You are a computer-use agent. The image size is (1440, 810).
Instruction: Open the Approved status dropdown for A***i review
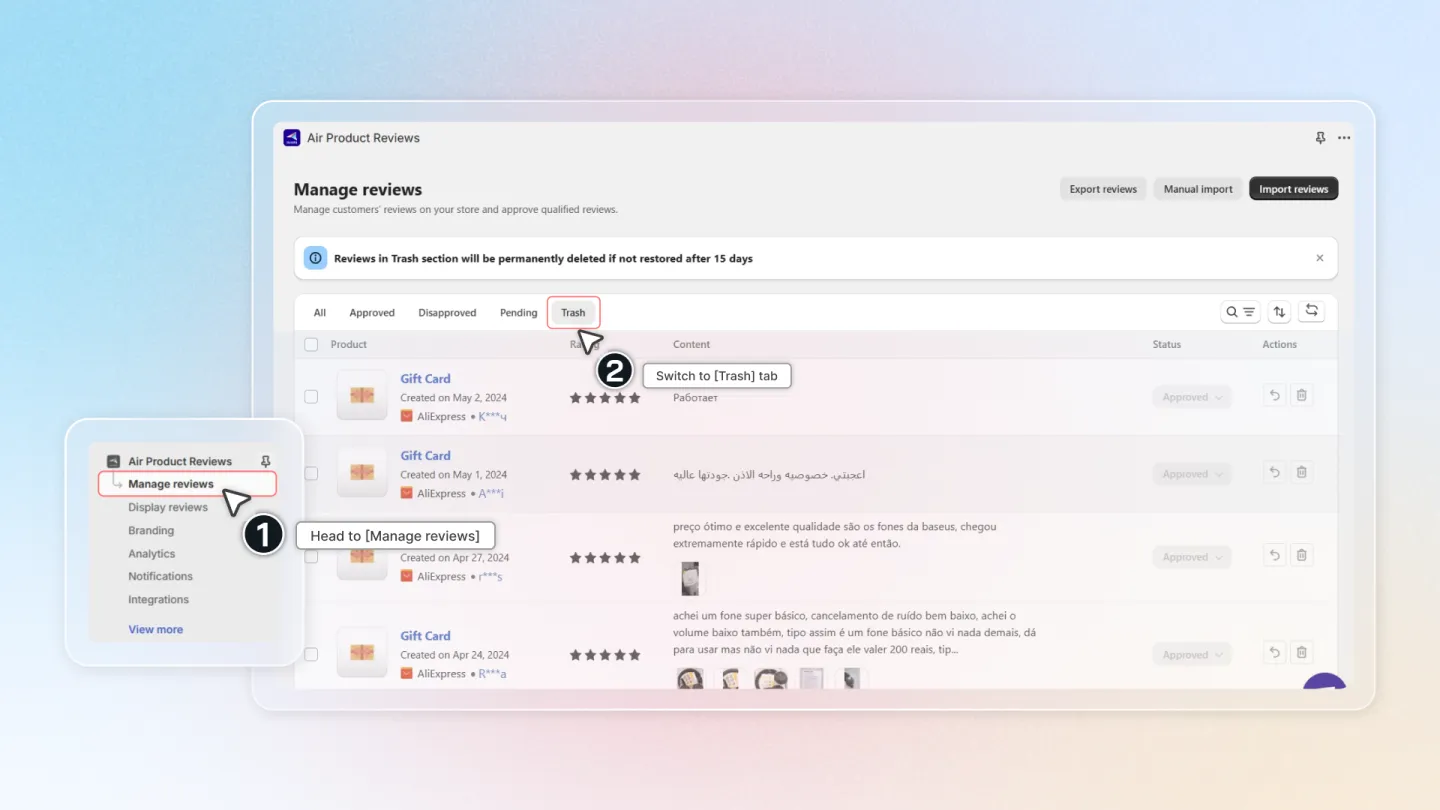(1192, 474)
